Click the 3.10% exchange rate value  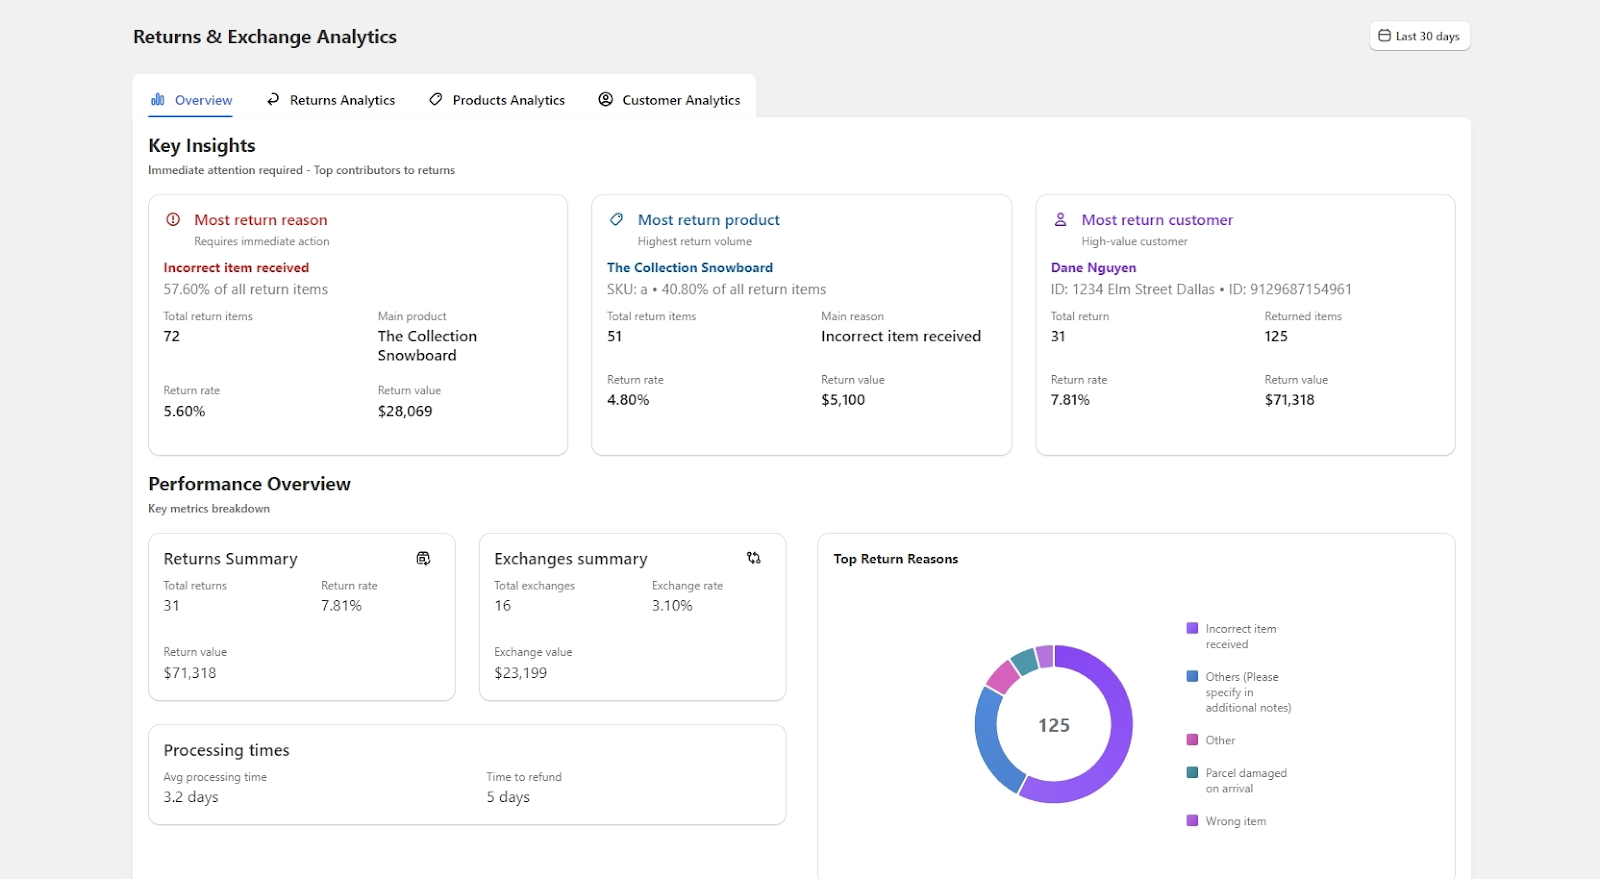coord(672,606)
